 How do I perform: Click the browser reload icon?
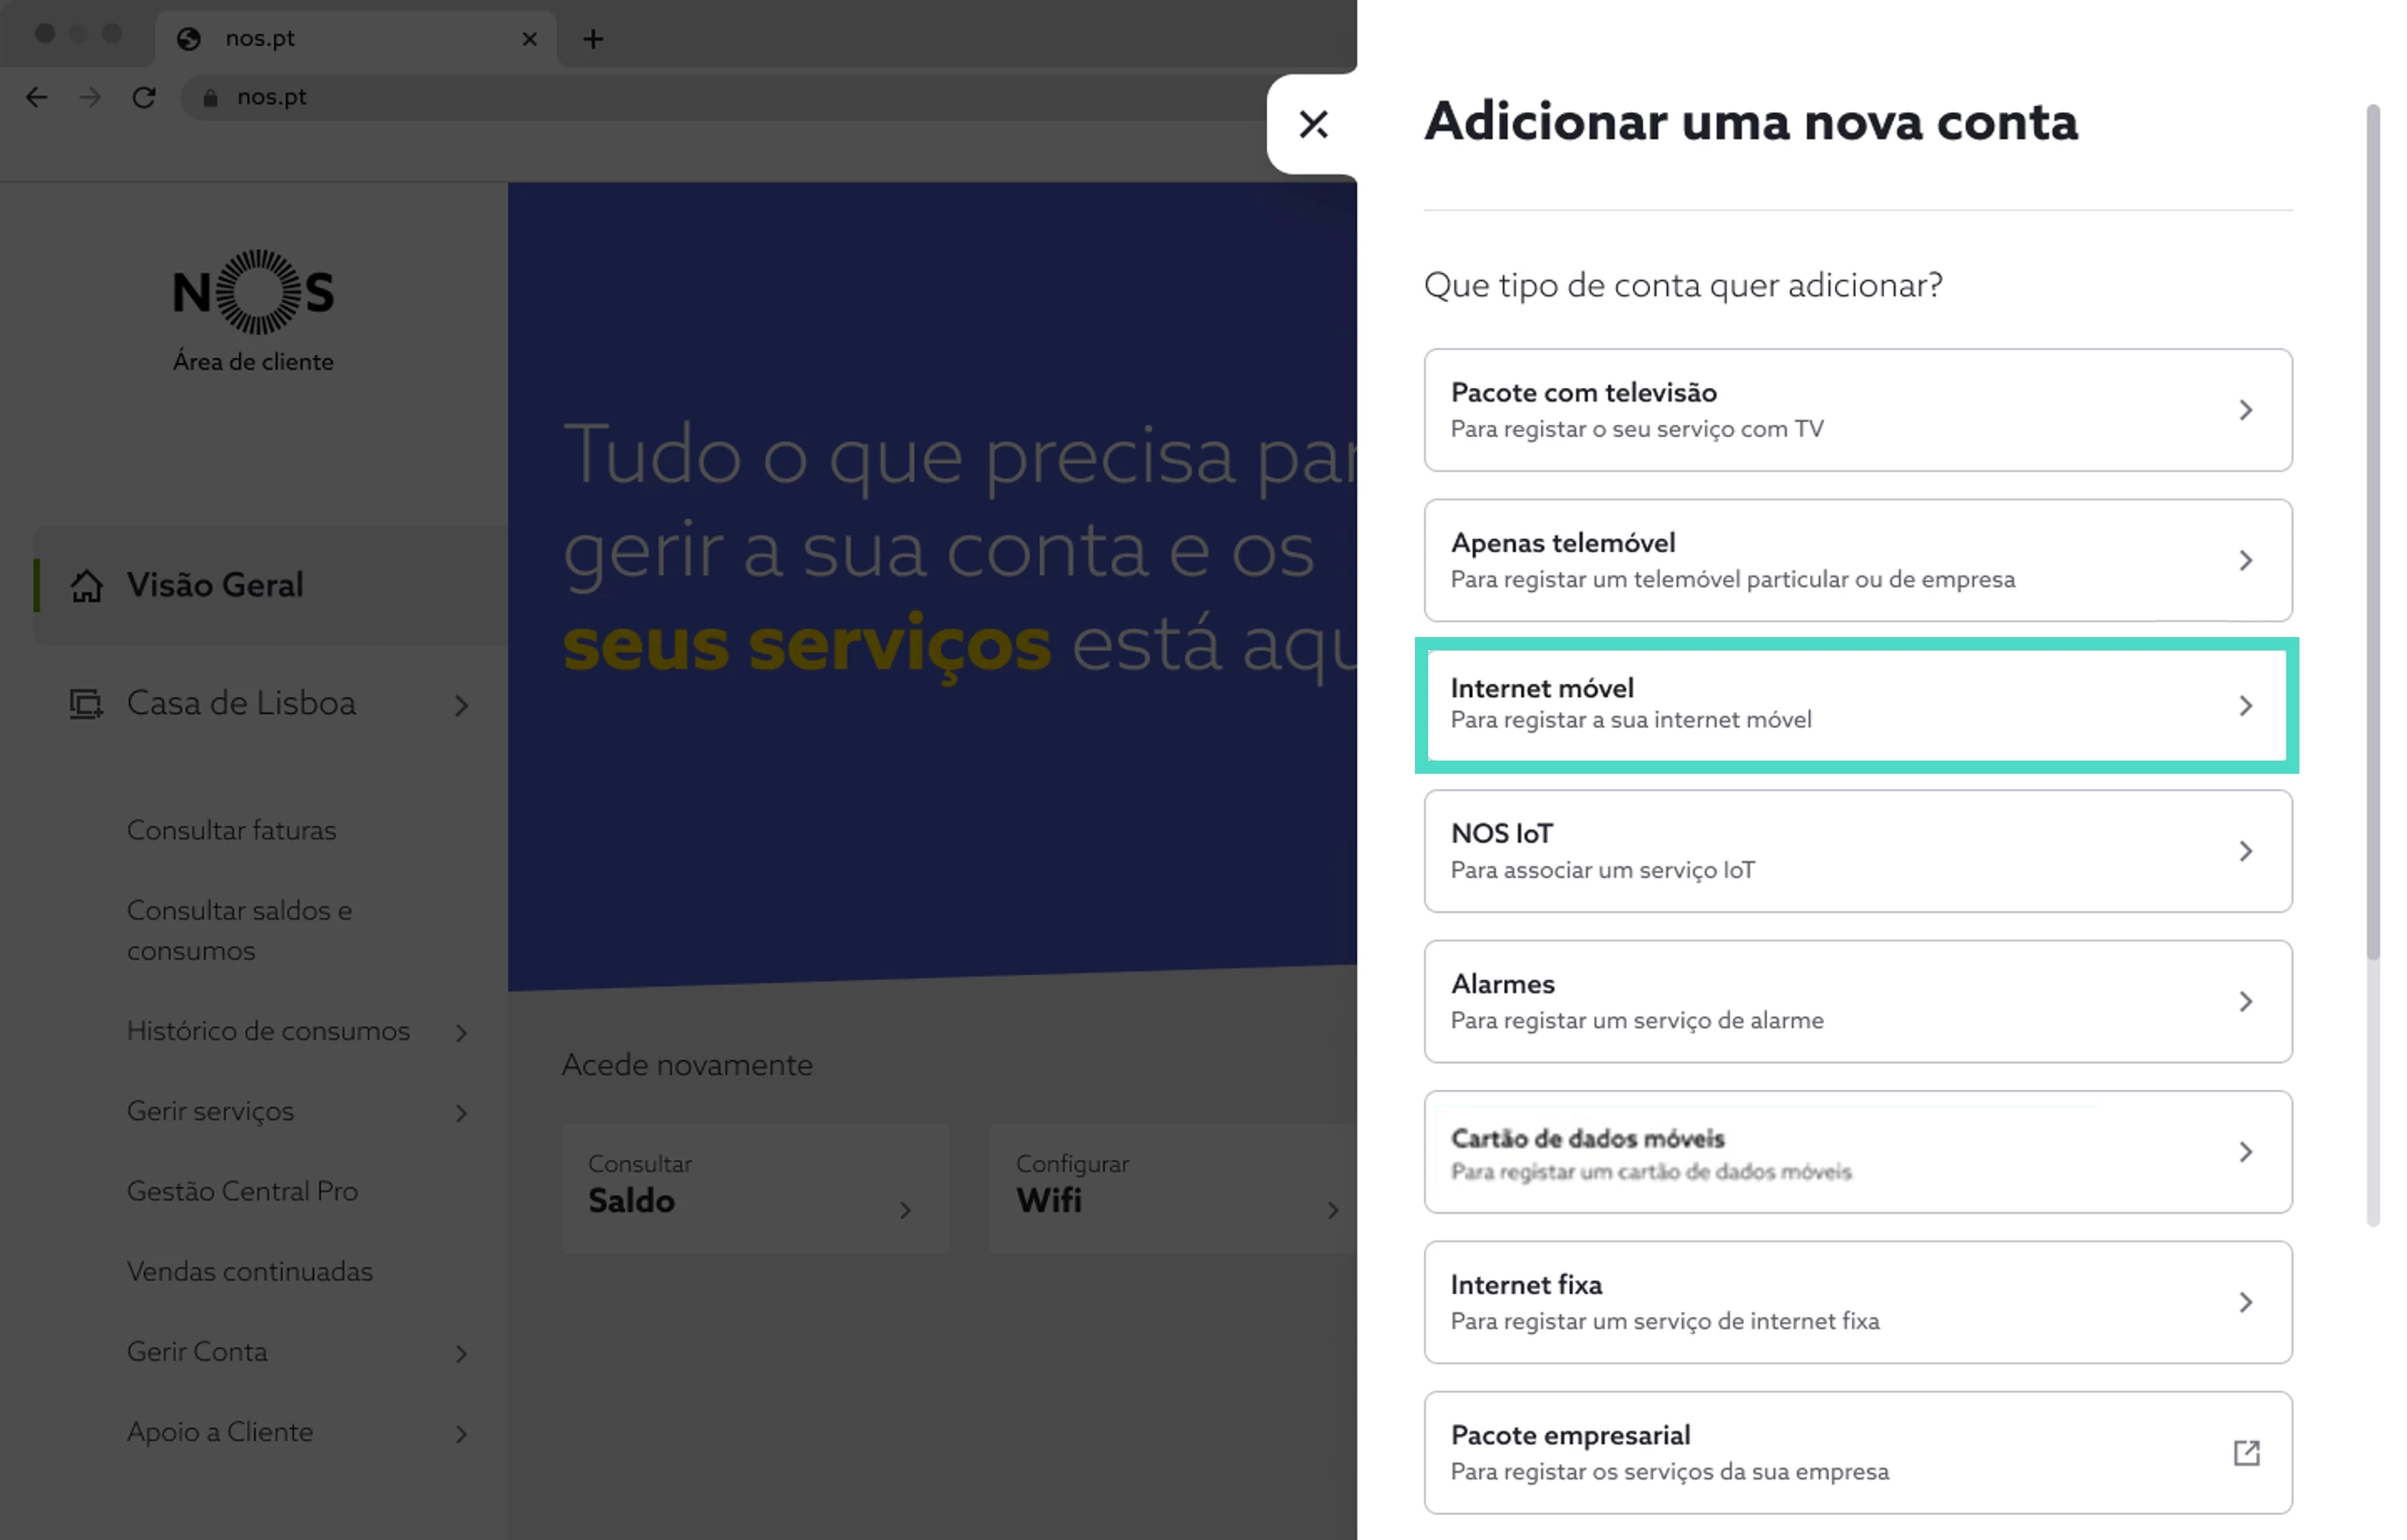[x=144, y=97]
